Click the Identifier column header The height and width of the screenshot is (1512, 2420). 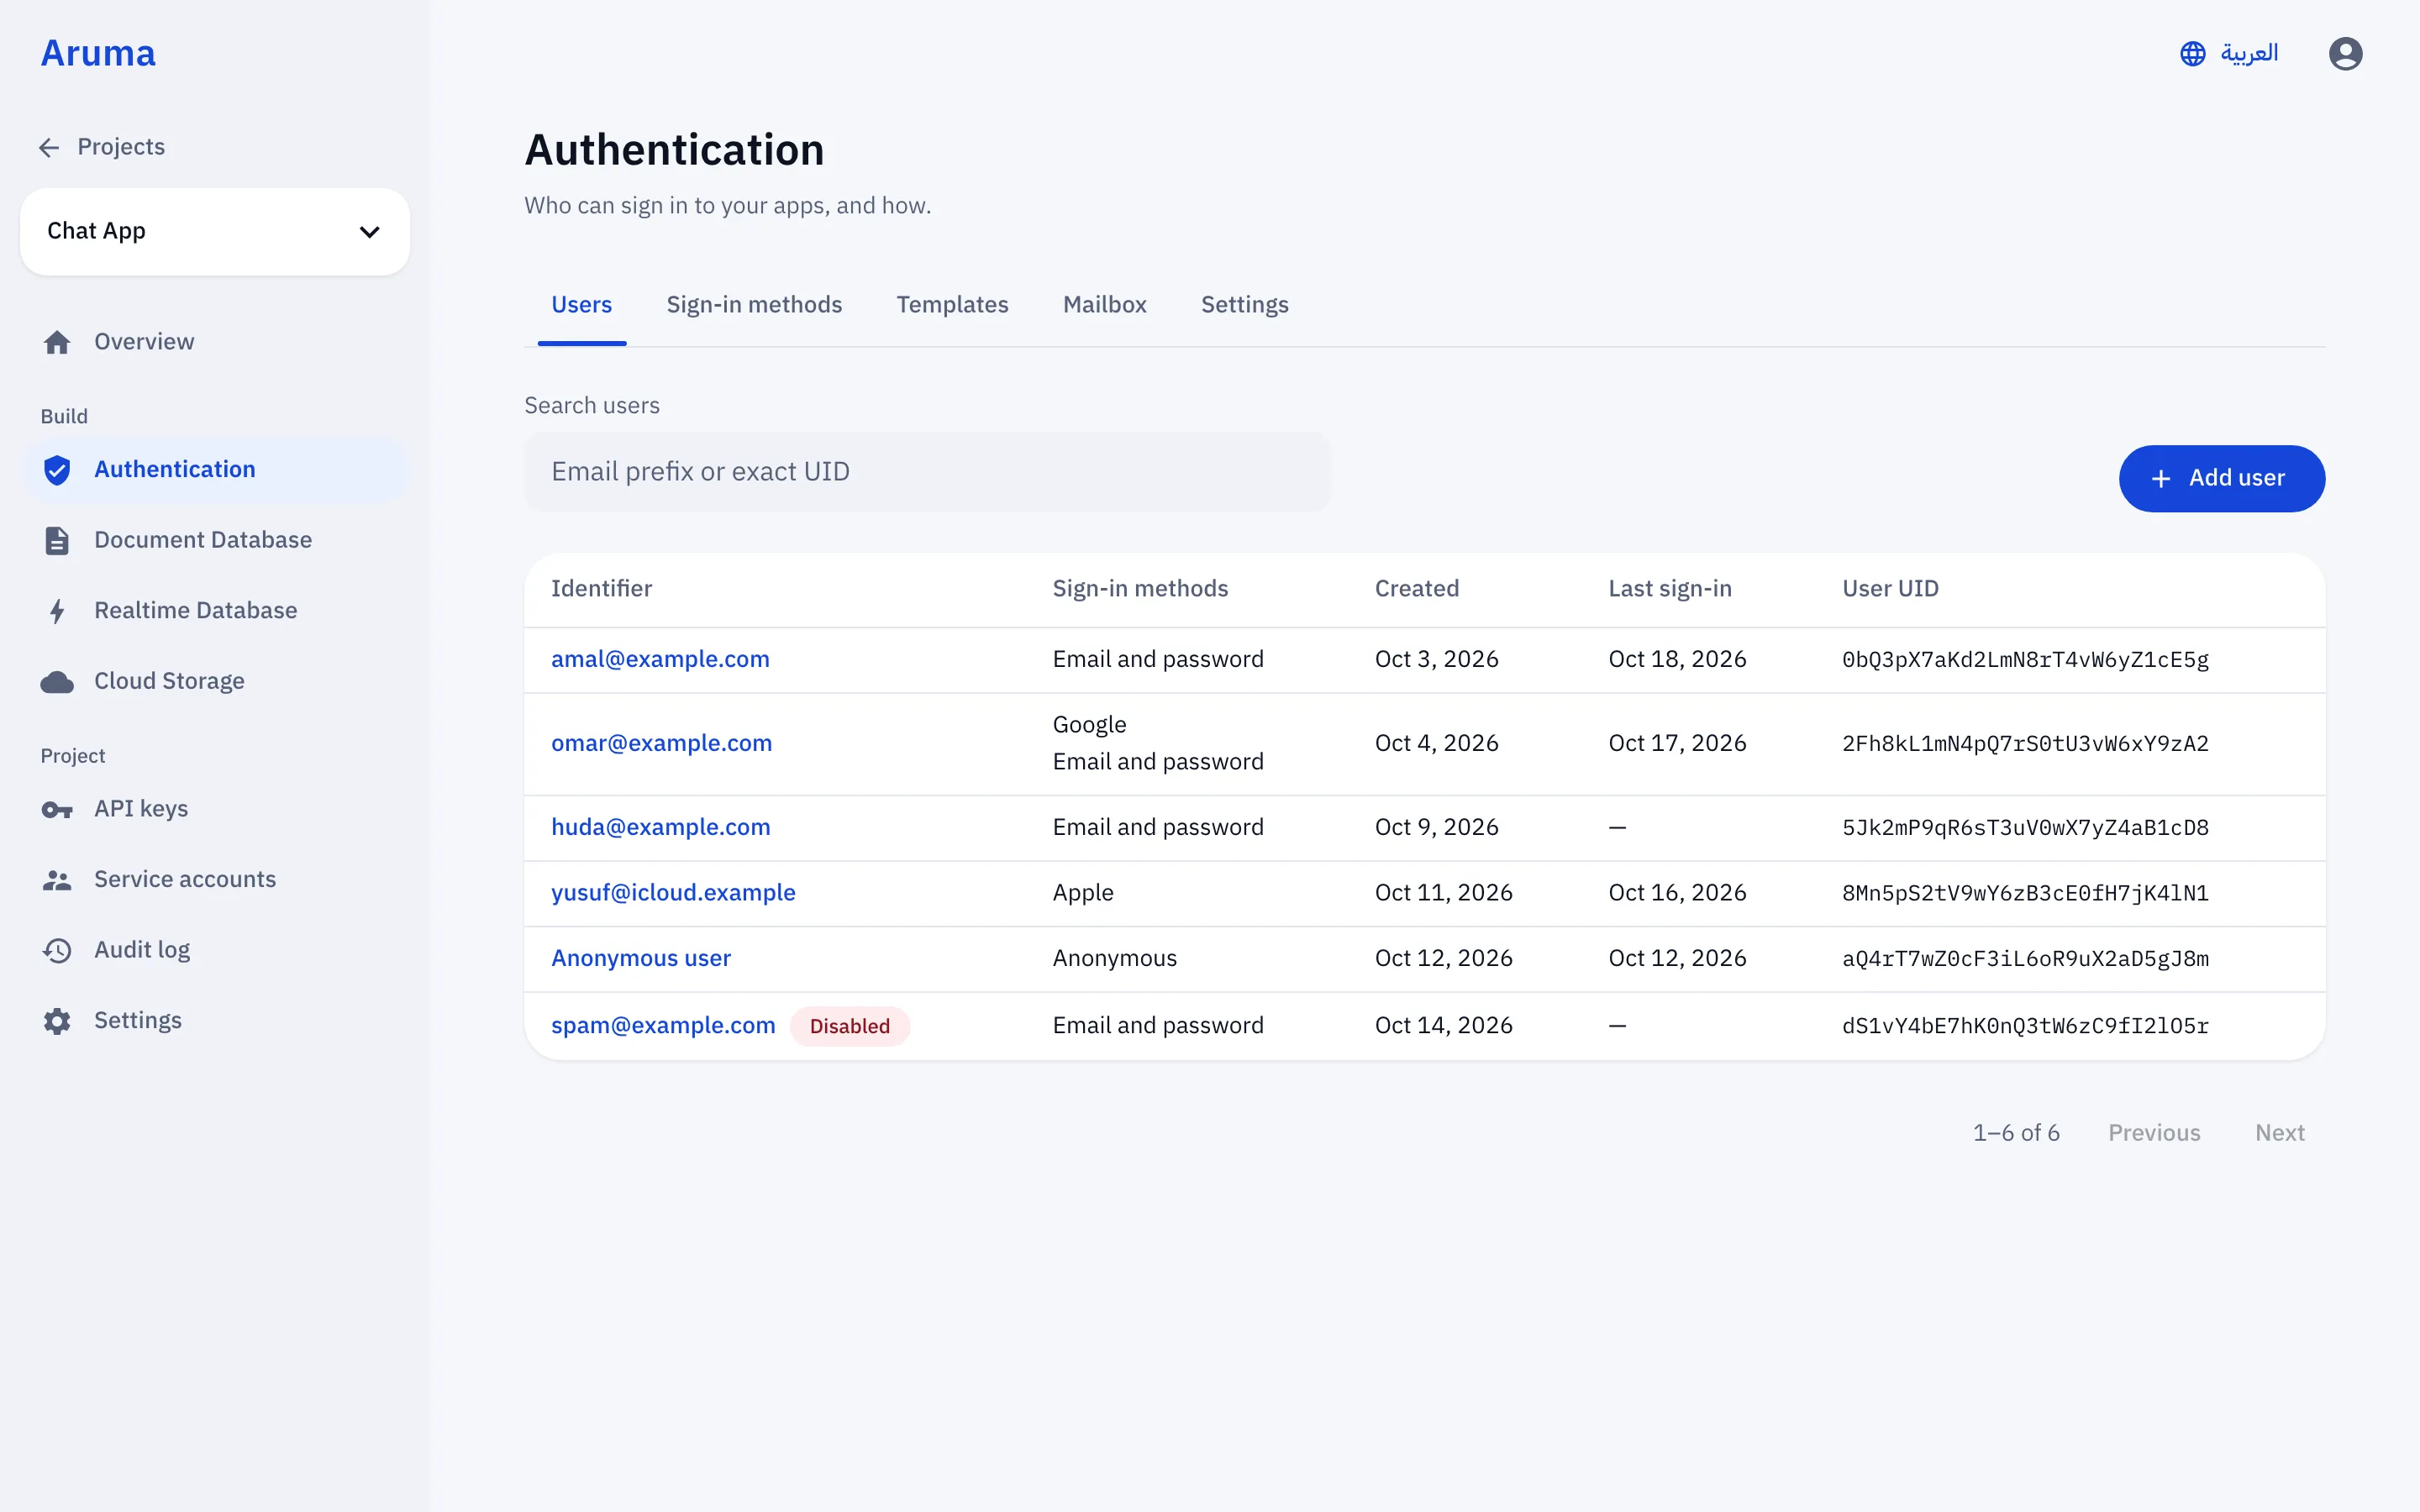(601, 589)
